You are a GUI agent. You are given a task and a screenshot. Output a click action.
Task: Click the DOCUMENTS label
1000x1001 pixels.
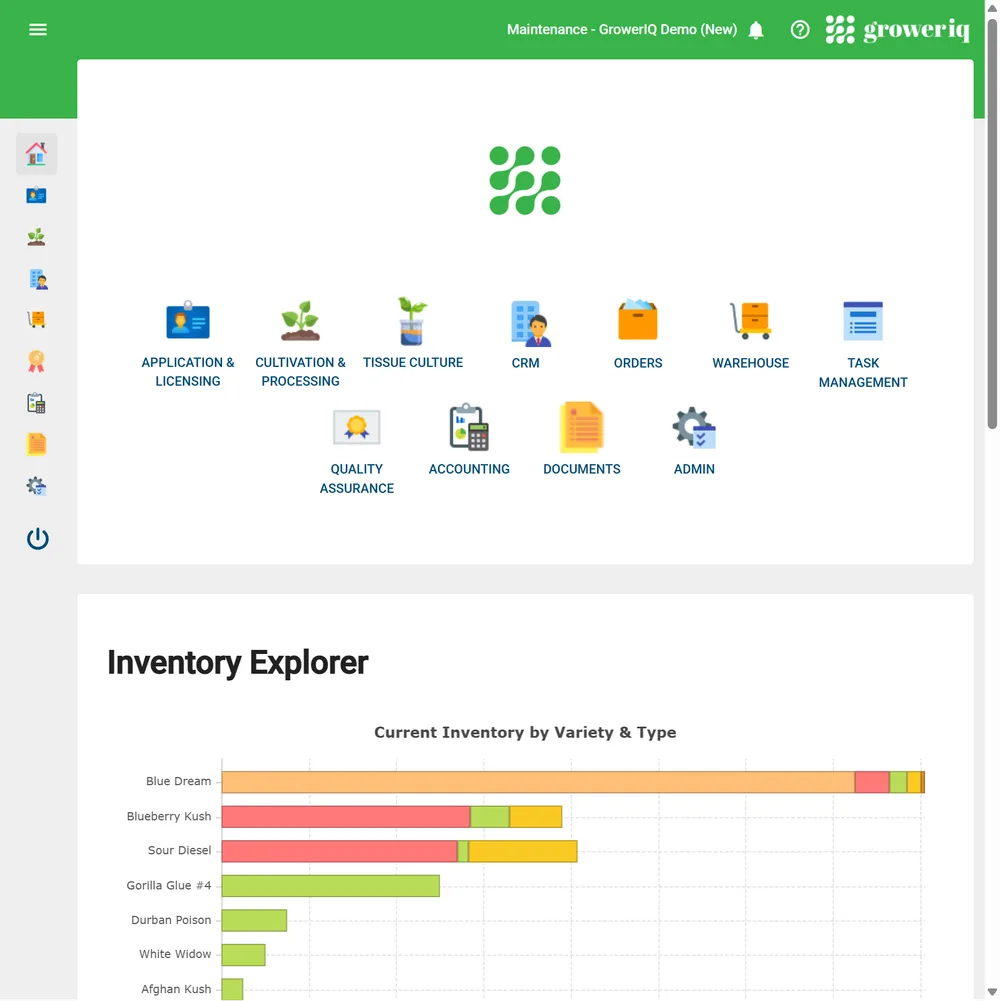tap(581, 469)
